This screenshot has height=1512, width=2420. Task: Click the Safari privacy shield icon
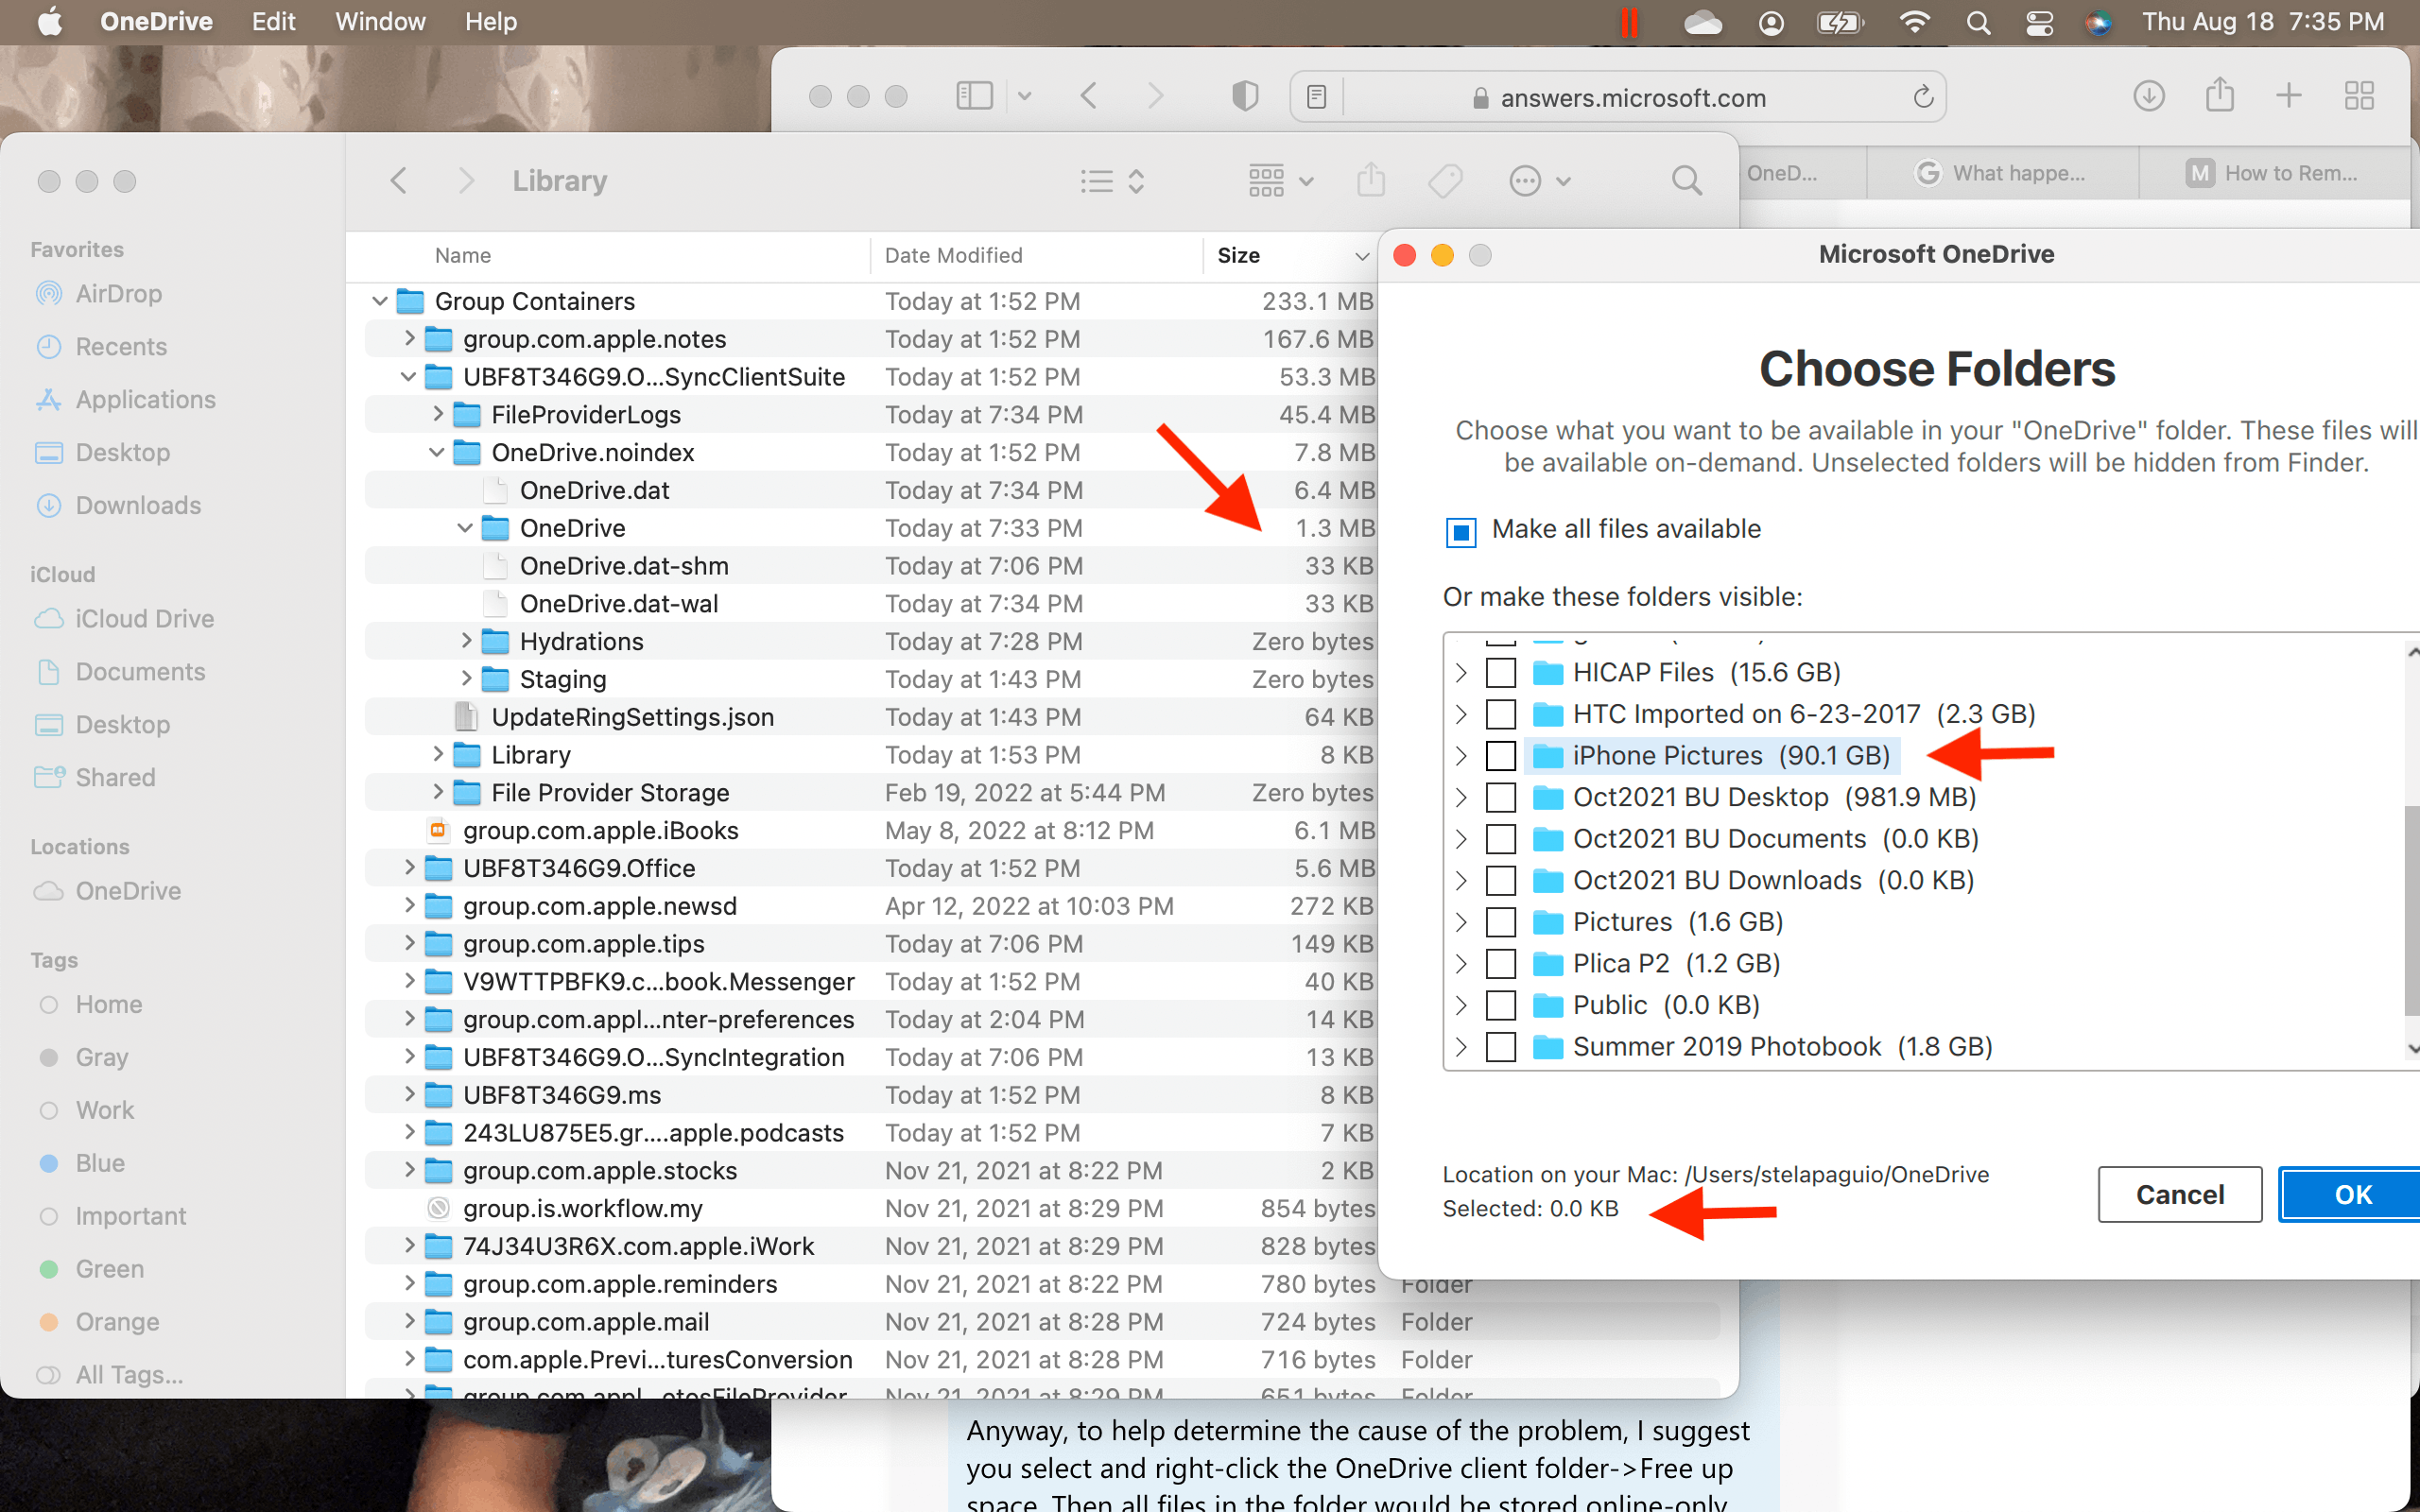[1245, 96]
